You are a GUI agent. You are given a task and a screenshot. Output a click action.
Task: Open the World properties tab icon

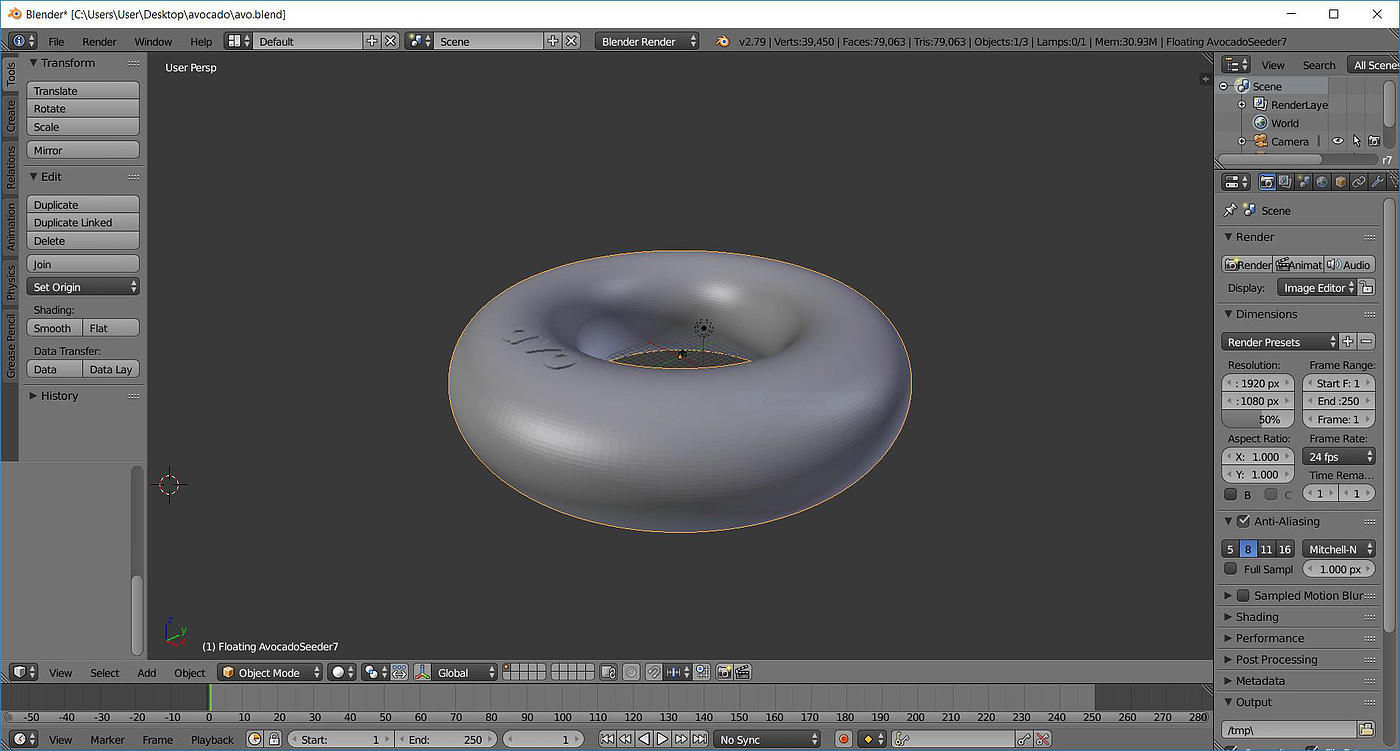(1322, 182)
